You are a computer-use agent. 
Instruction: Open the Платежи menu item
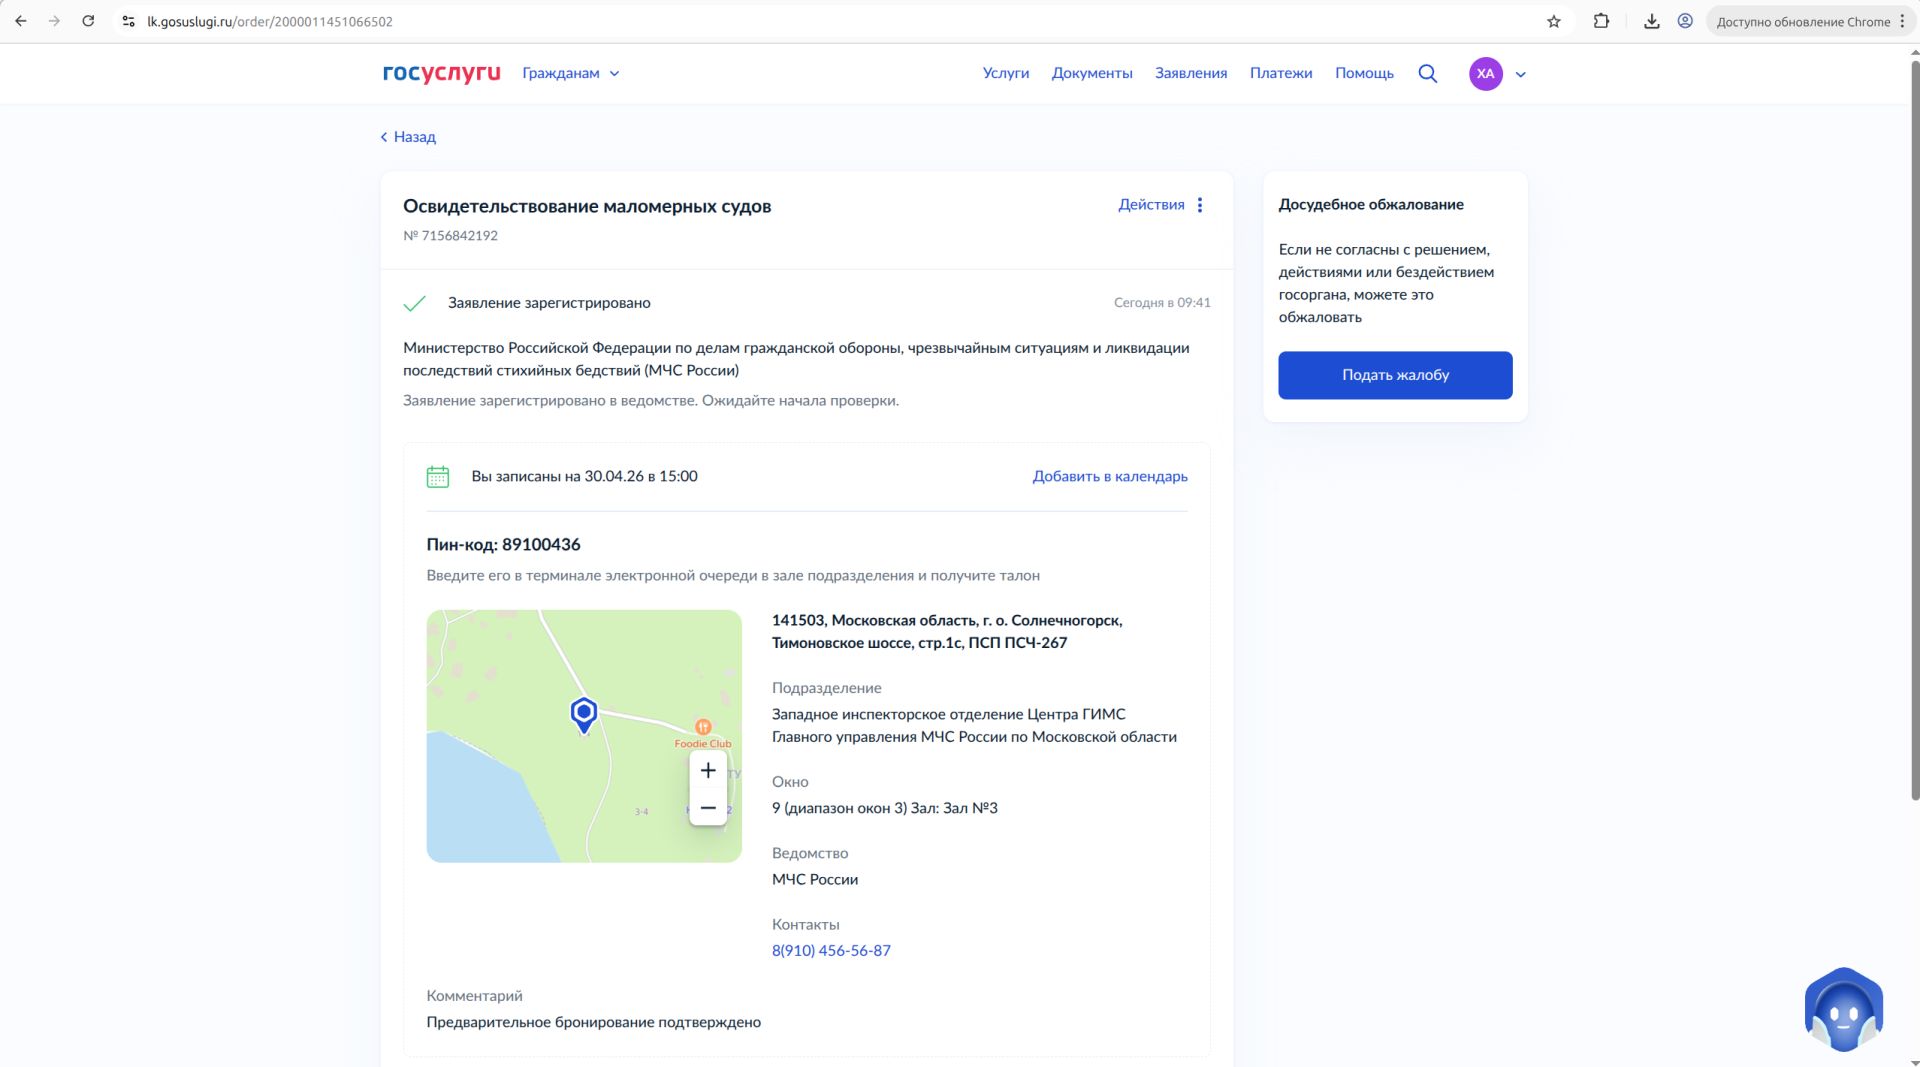[x=1280, y=73]
